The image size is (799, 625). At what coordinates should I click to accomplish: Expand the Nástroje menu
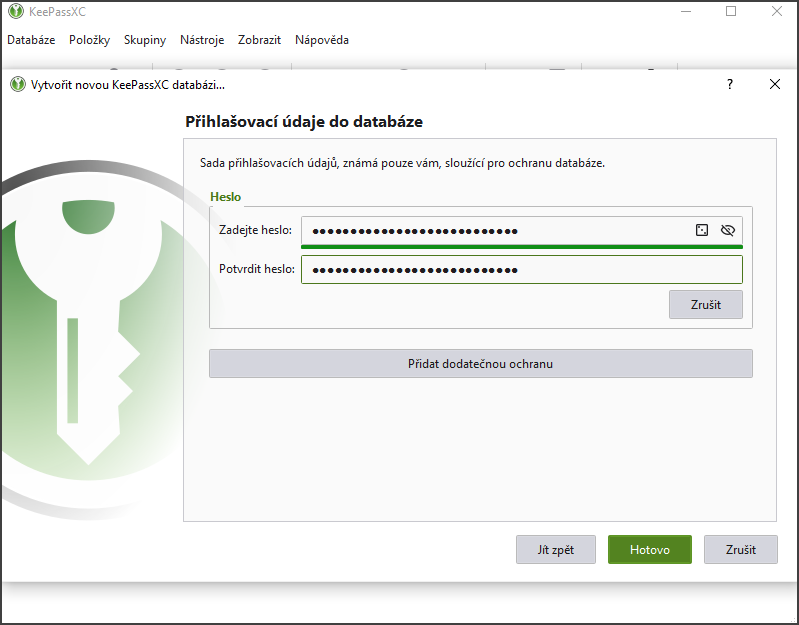click(202, 40)
